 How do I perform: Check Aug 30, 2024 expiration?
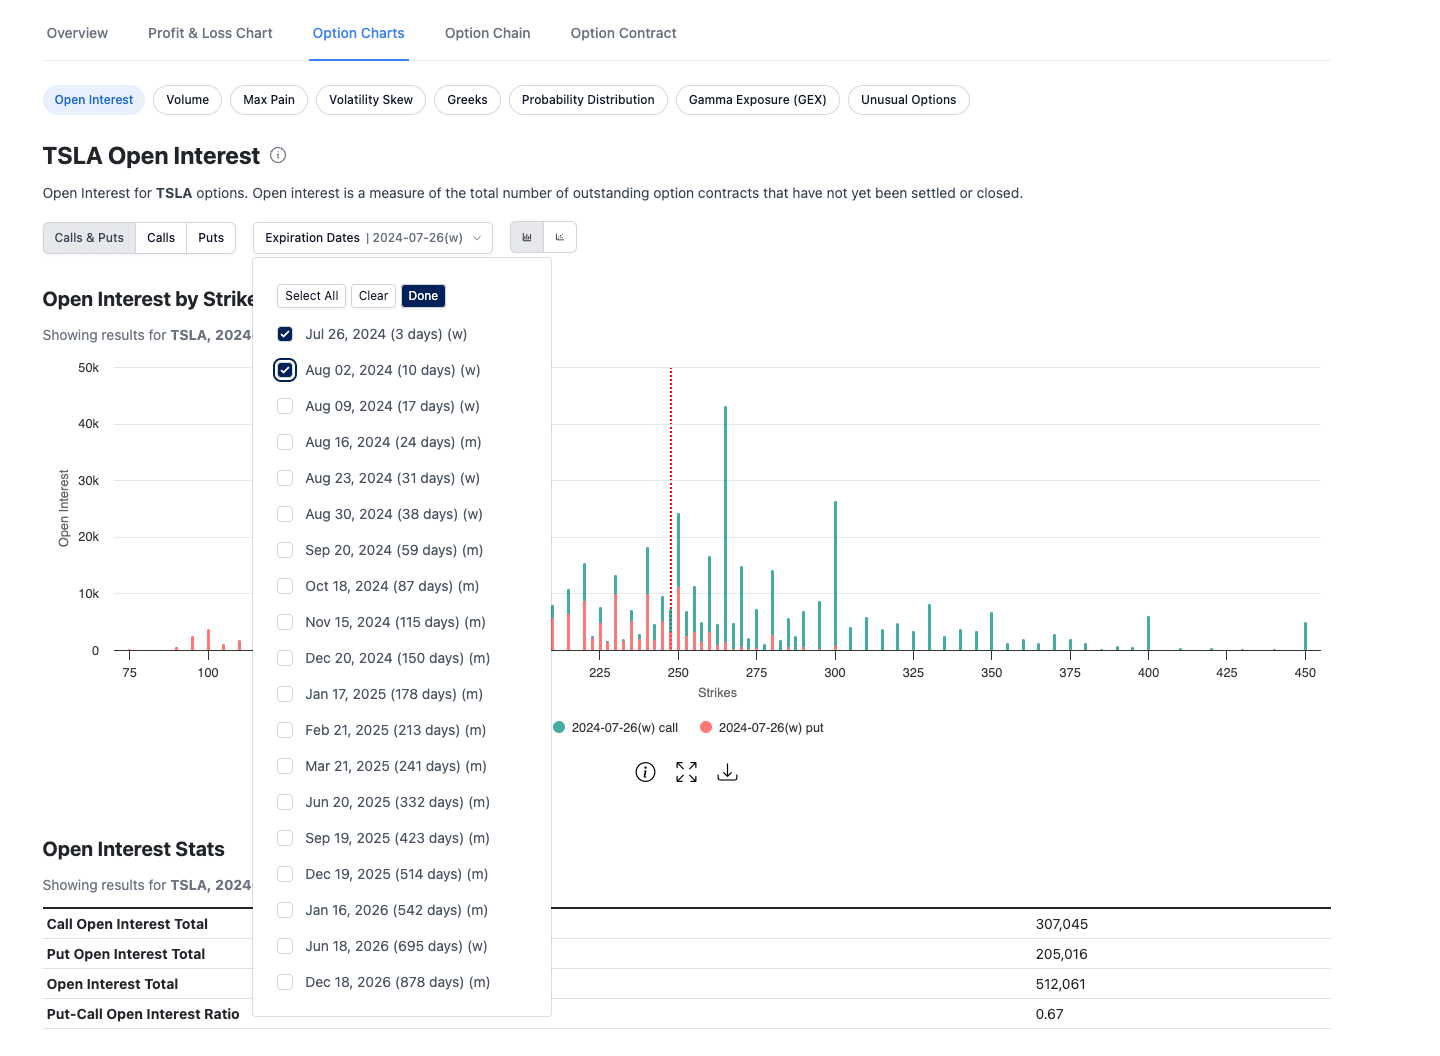285,514
